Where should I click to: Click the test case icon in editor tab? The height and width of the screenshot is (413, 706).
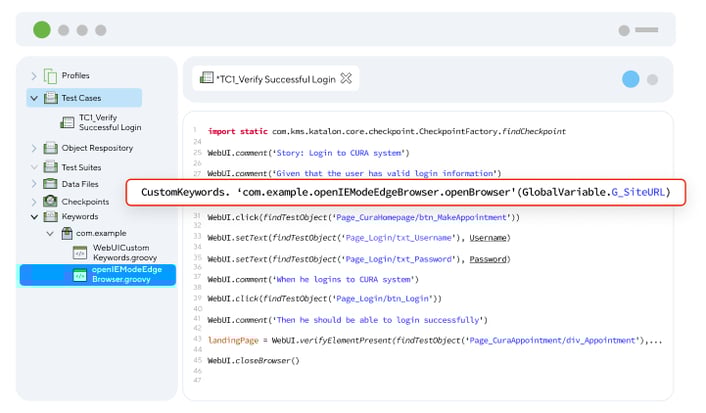point(207,77)
